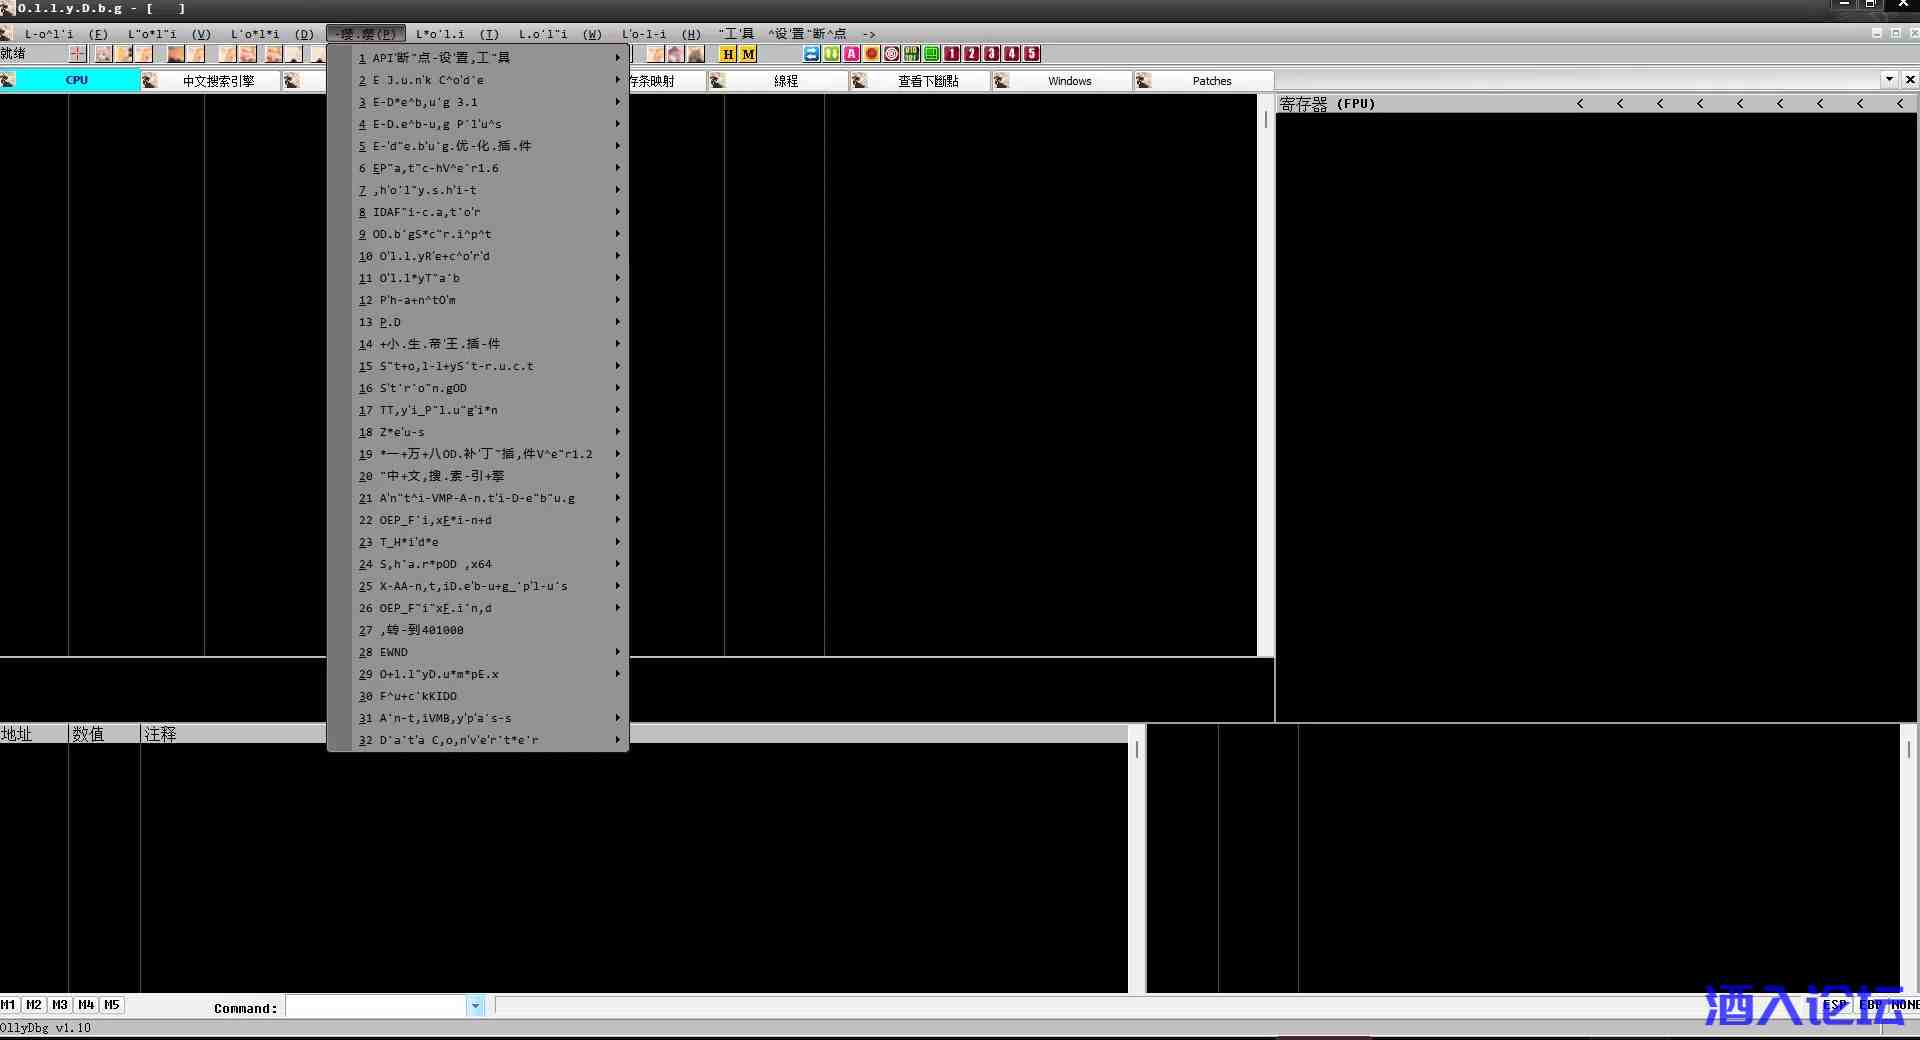Click the yellow M toolbar icon

[x=748, y=54]
